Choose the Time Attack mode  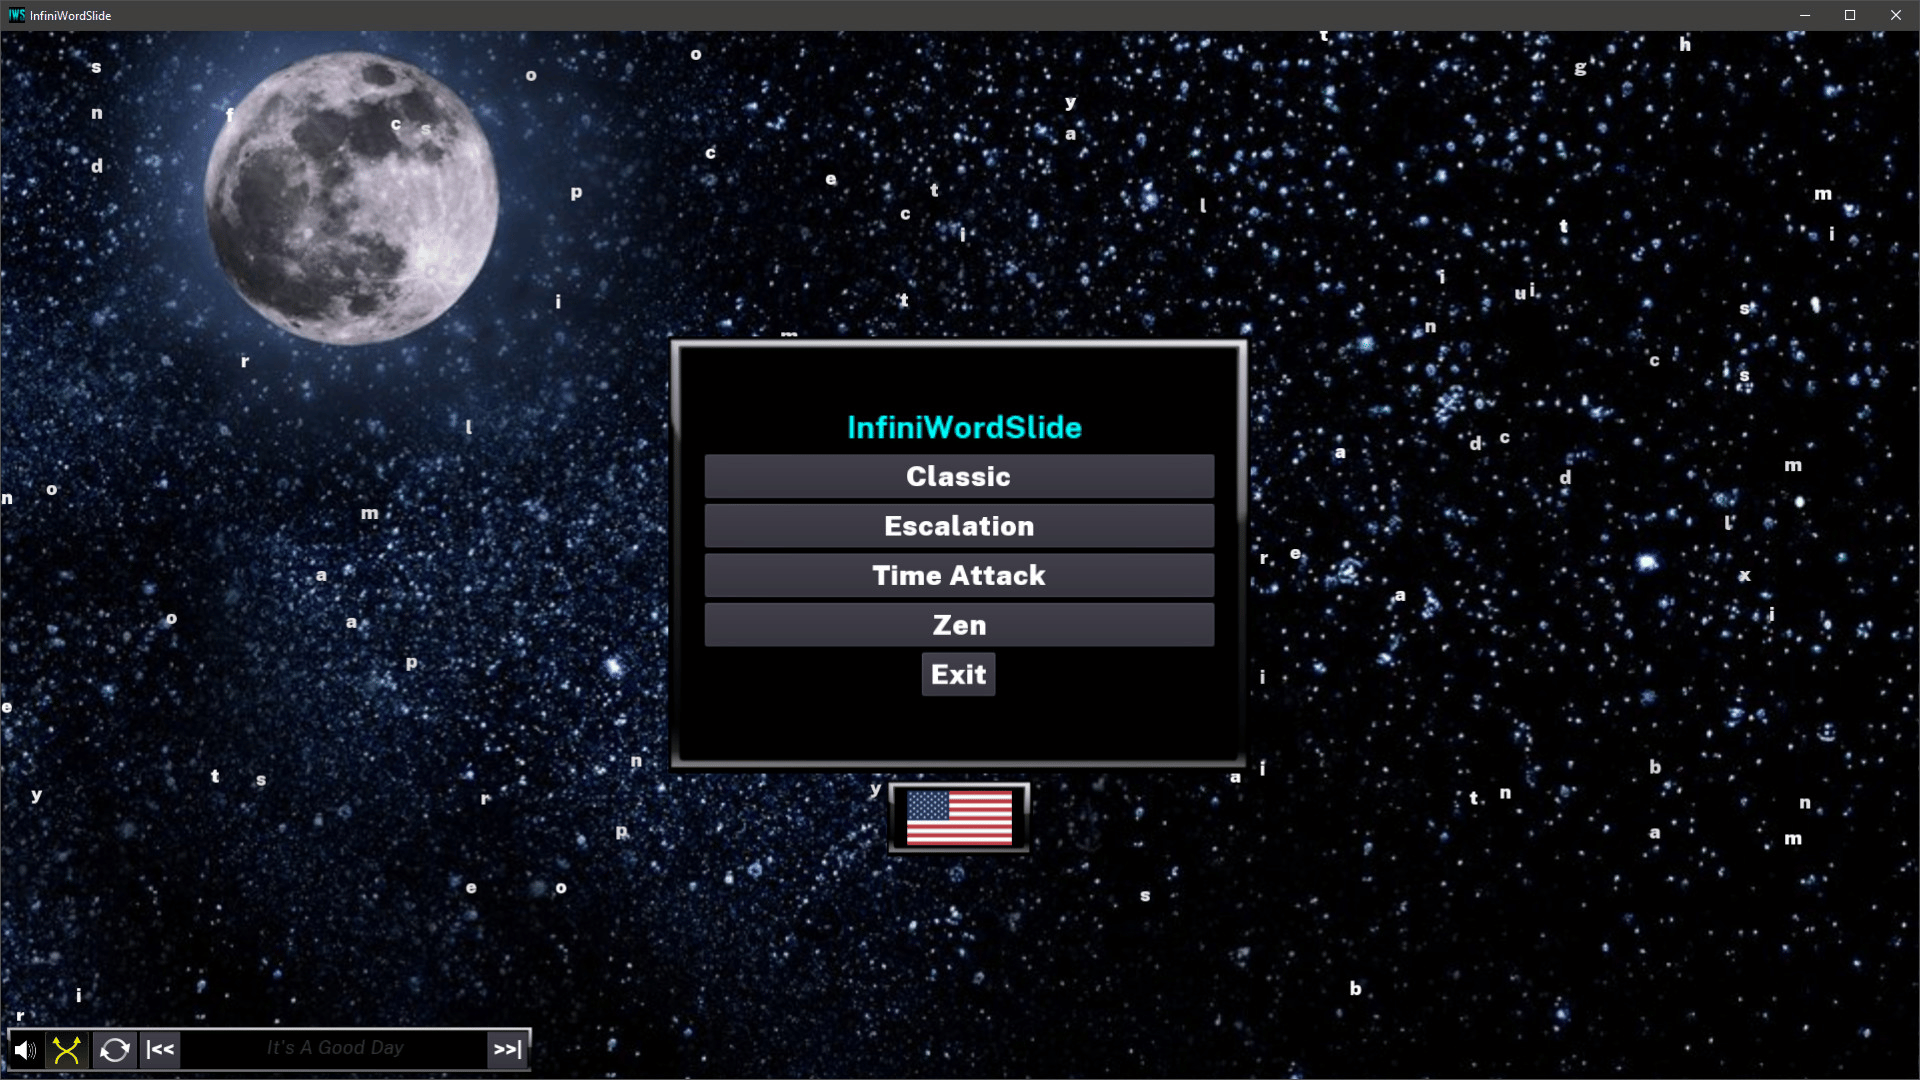coord(959,576)
